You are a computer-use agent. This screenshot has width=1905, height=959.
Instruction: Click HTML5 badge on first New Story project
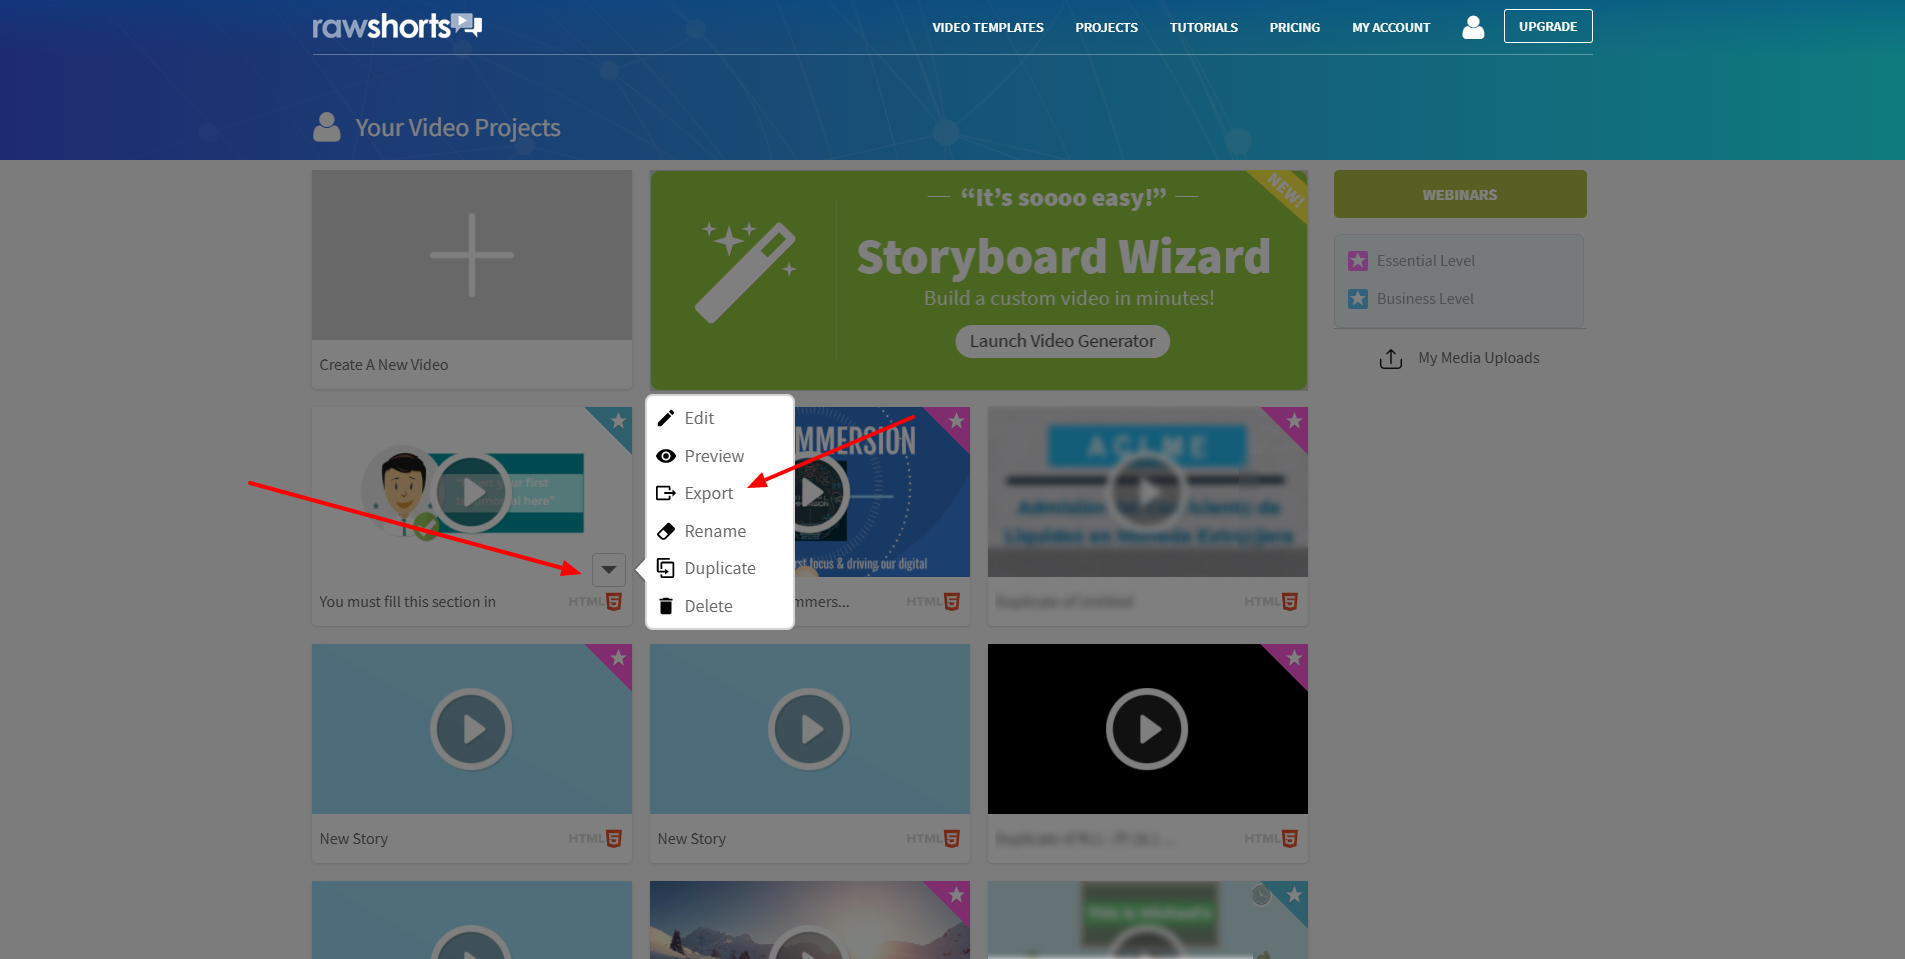click(596, 838)
